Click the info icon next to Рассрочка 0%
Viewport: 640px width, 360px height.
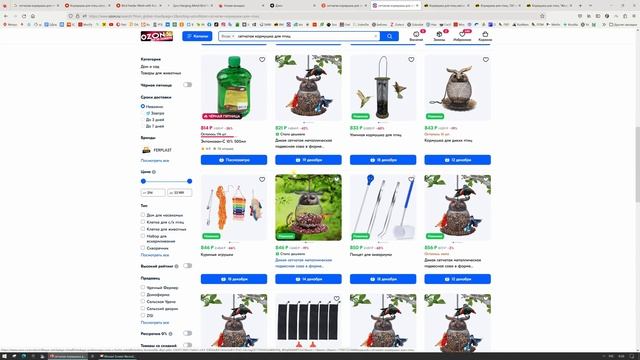click(x=171, y=334)
